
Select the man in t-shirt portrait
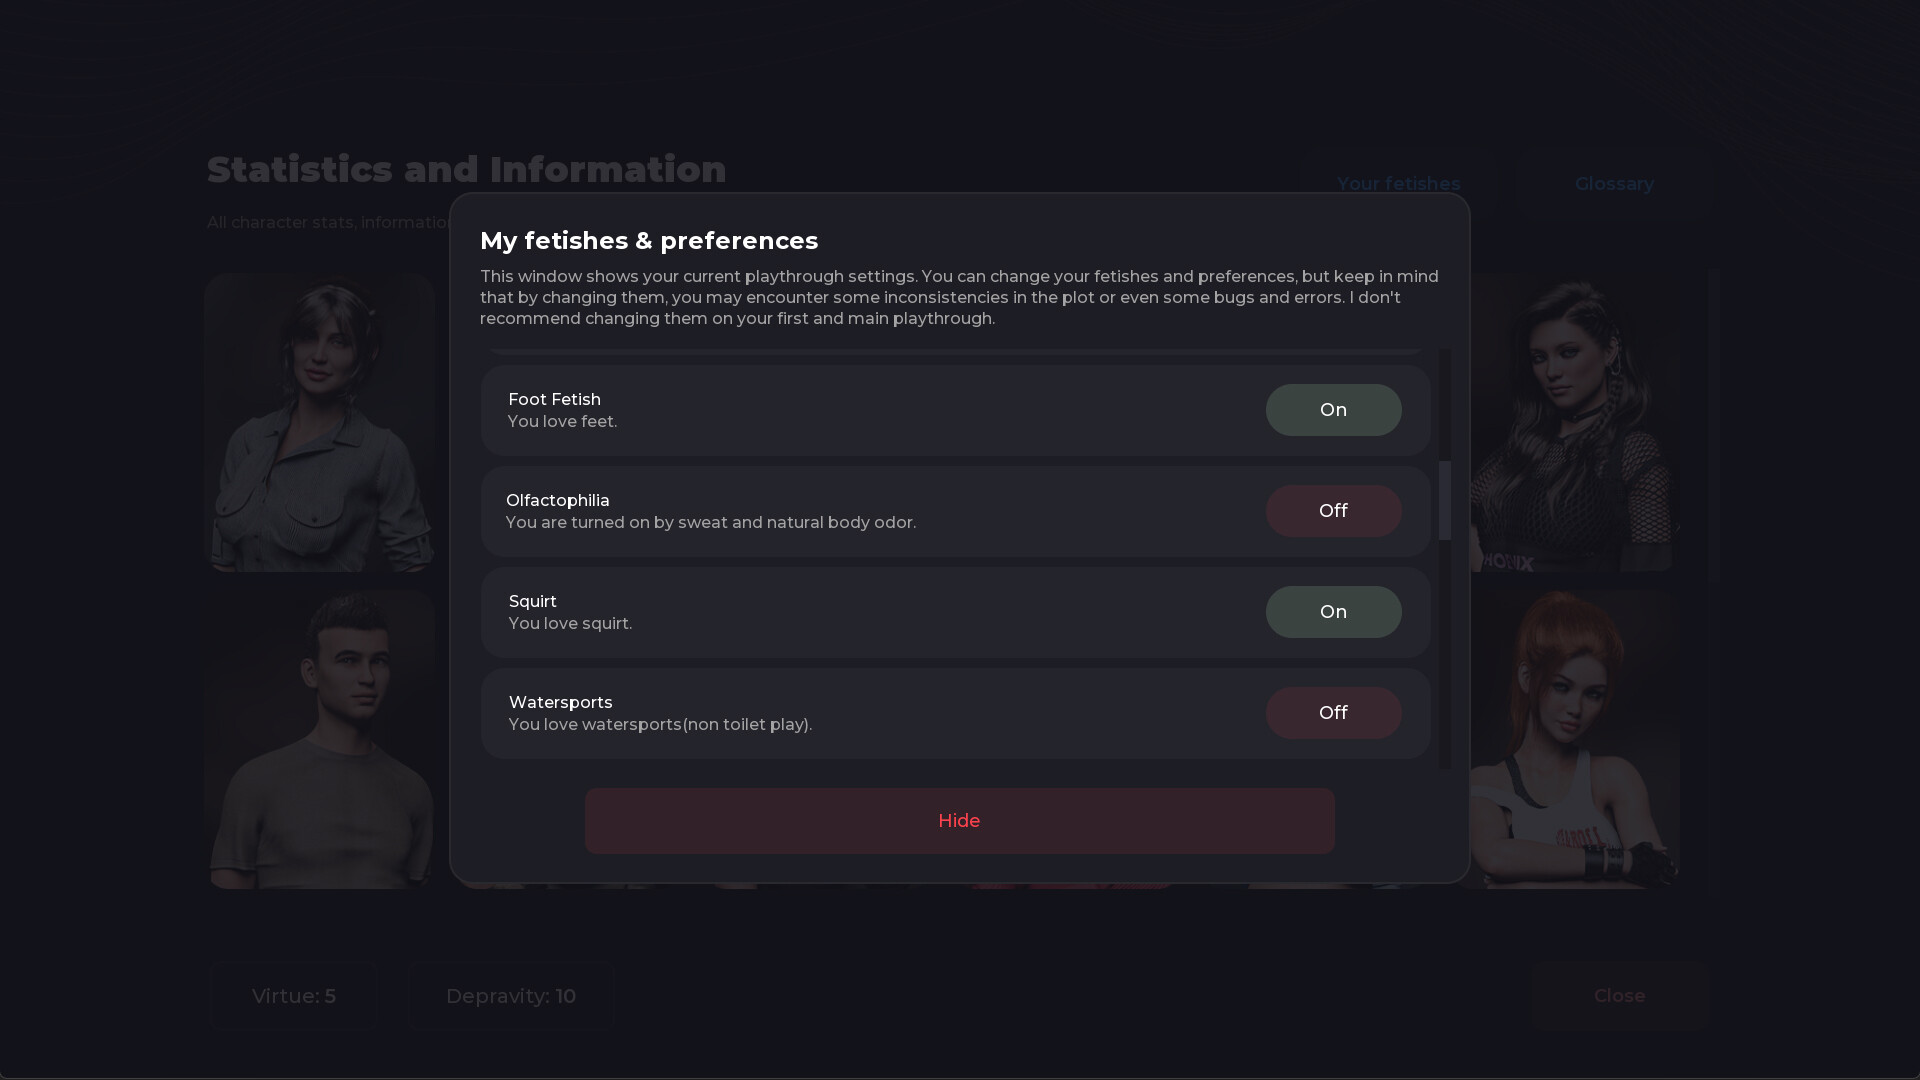pyautogui.click(x=320, y=739)
